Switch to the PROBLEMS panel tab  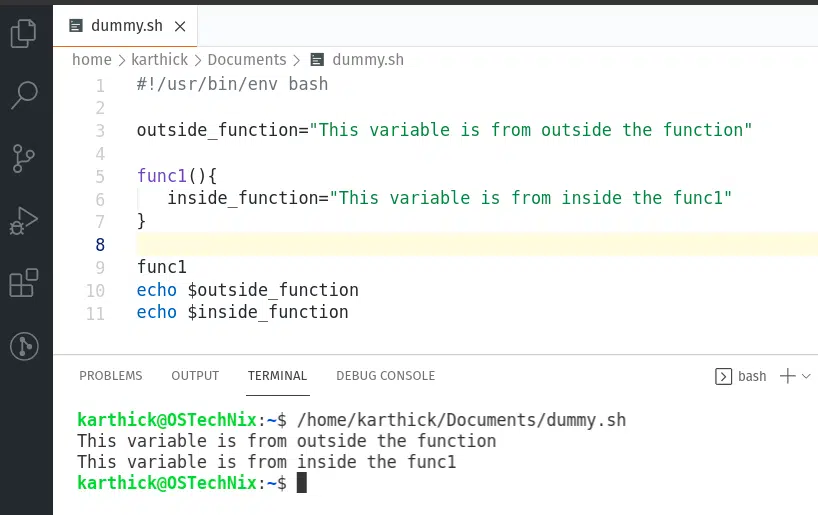111,376
